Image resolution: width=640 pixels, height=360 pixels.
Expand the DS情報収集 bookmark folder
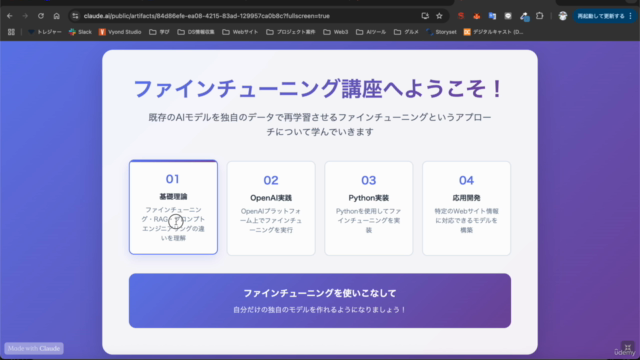[196, 32]
